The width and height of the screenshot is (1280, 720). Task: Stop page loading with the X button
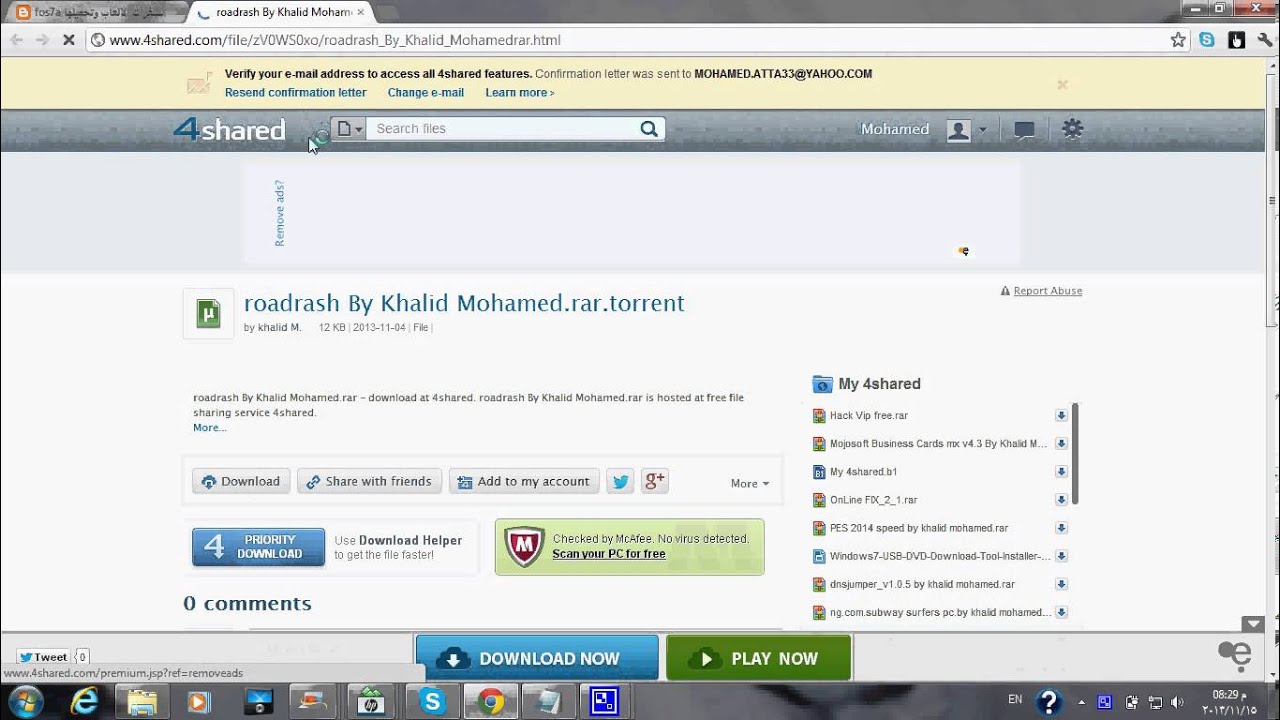click(x=68, y=40)
